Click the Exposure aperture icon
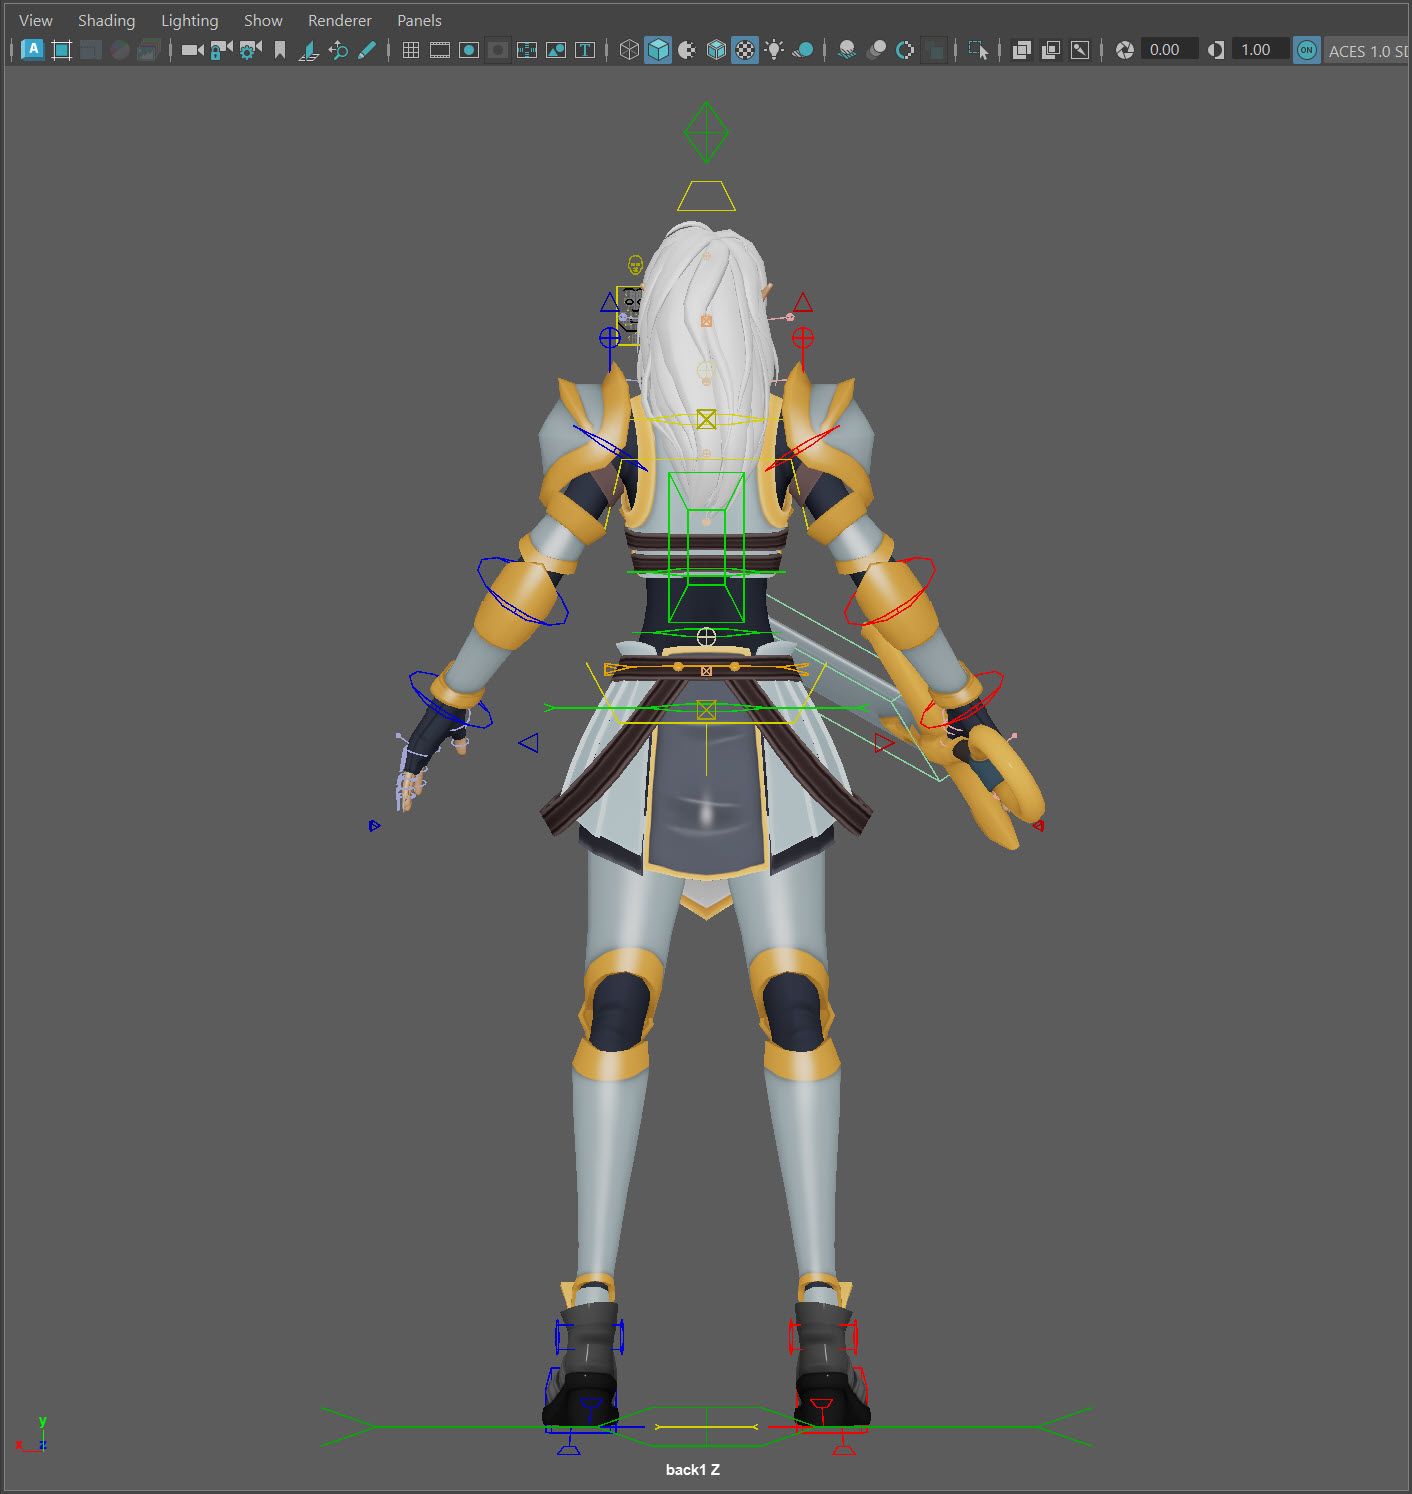This screenshot has height=1494, width=1412. [1124, 49]
